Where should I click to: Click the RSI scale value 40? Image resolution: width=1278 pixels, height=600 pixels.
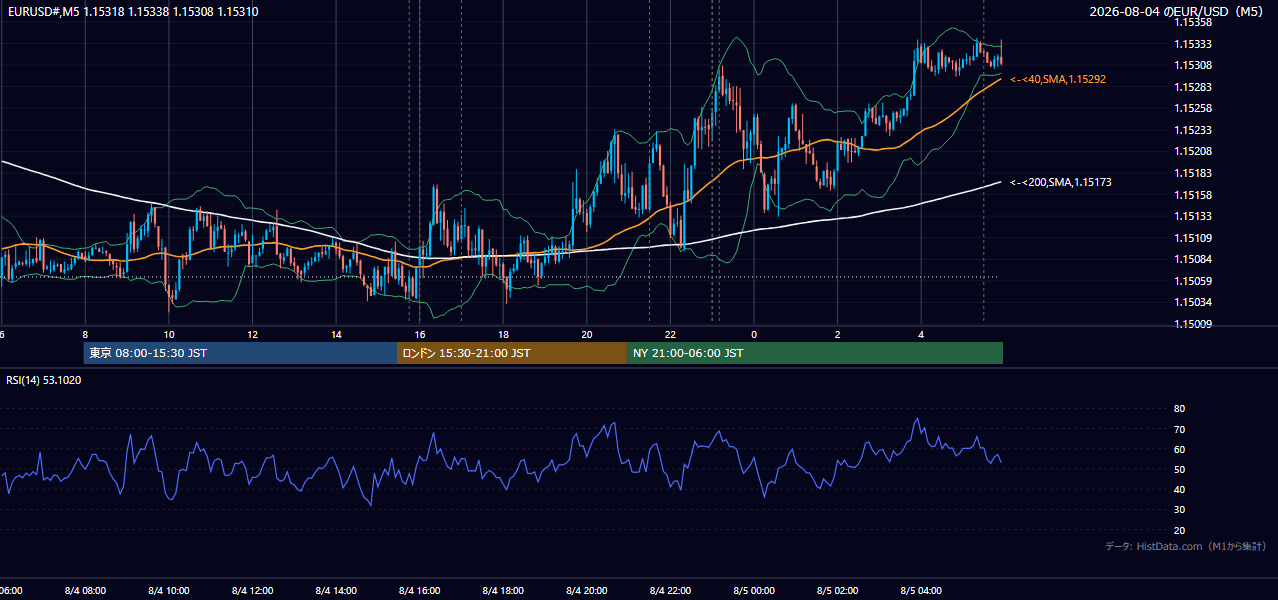click(x=1179, y=489)
